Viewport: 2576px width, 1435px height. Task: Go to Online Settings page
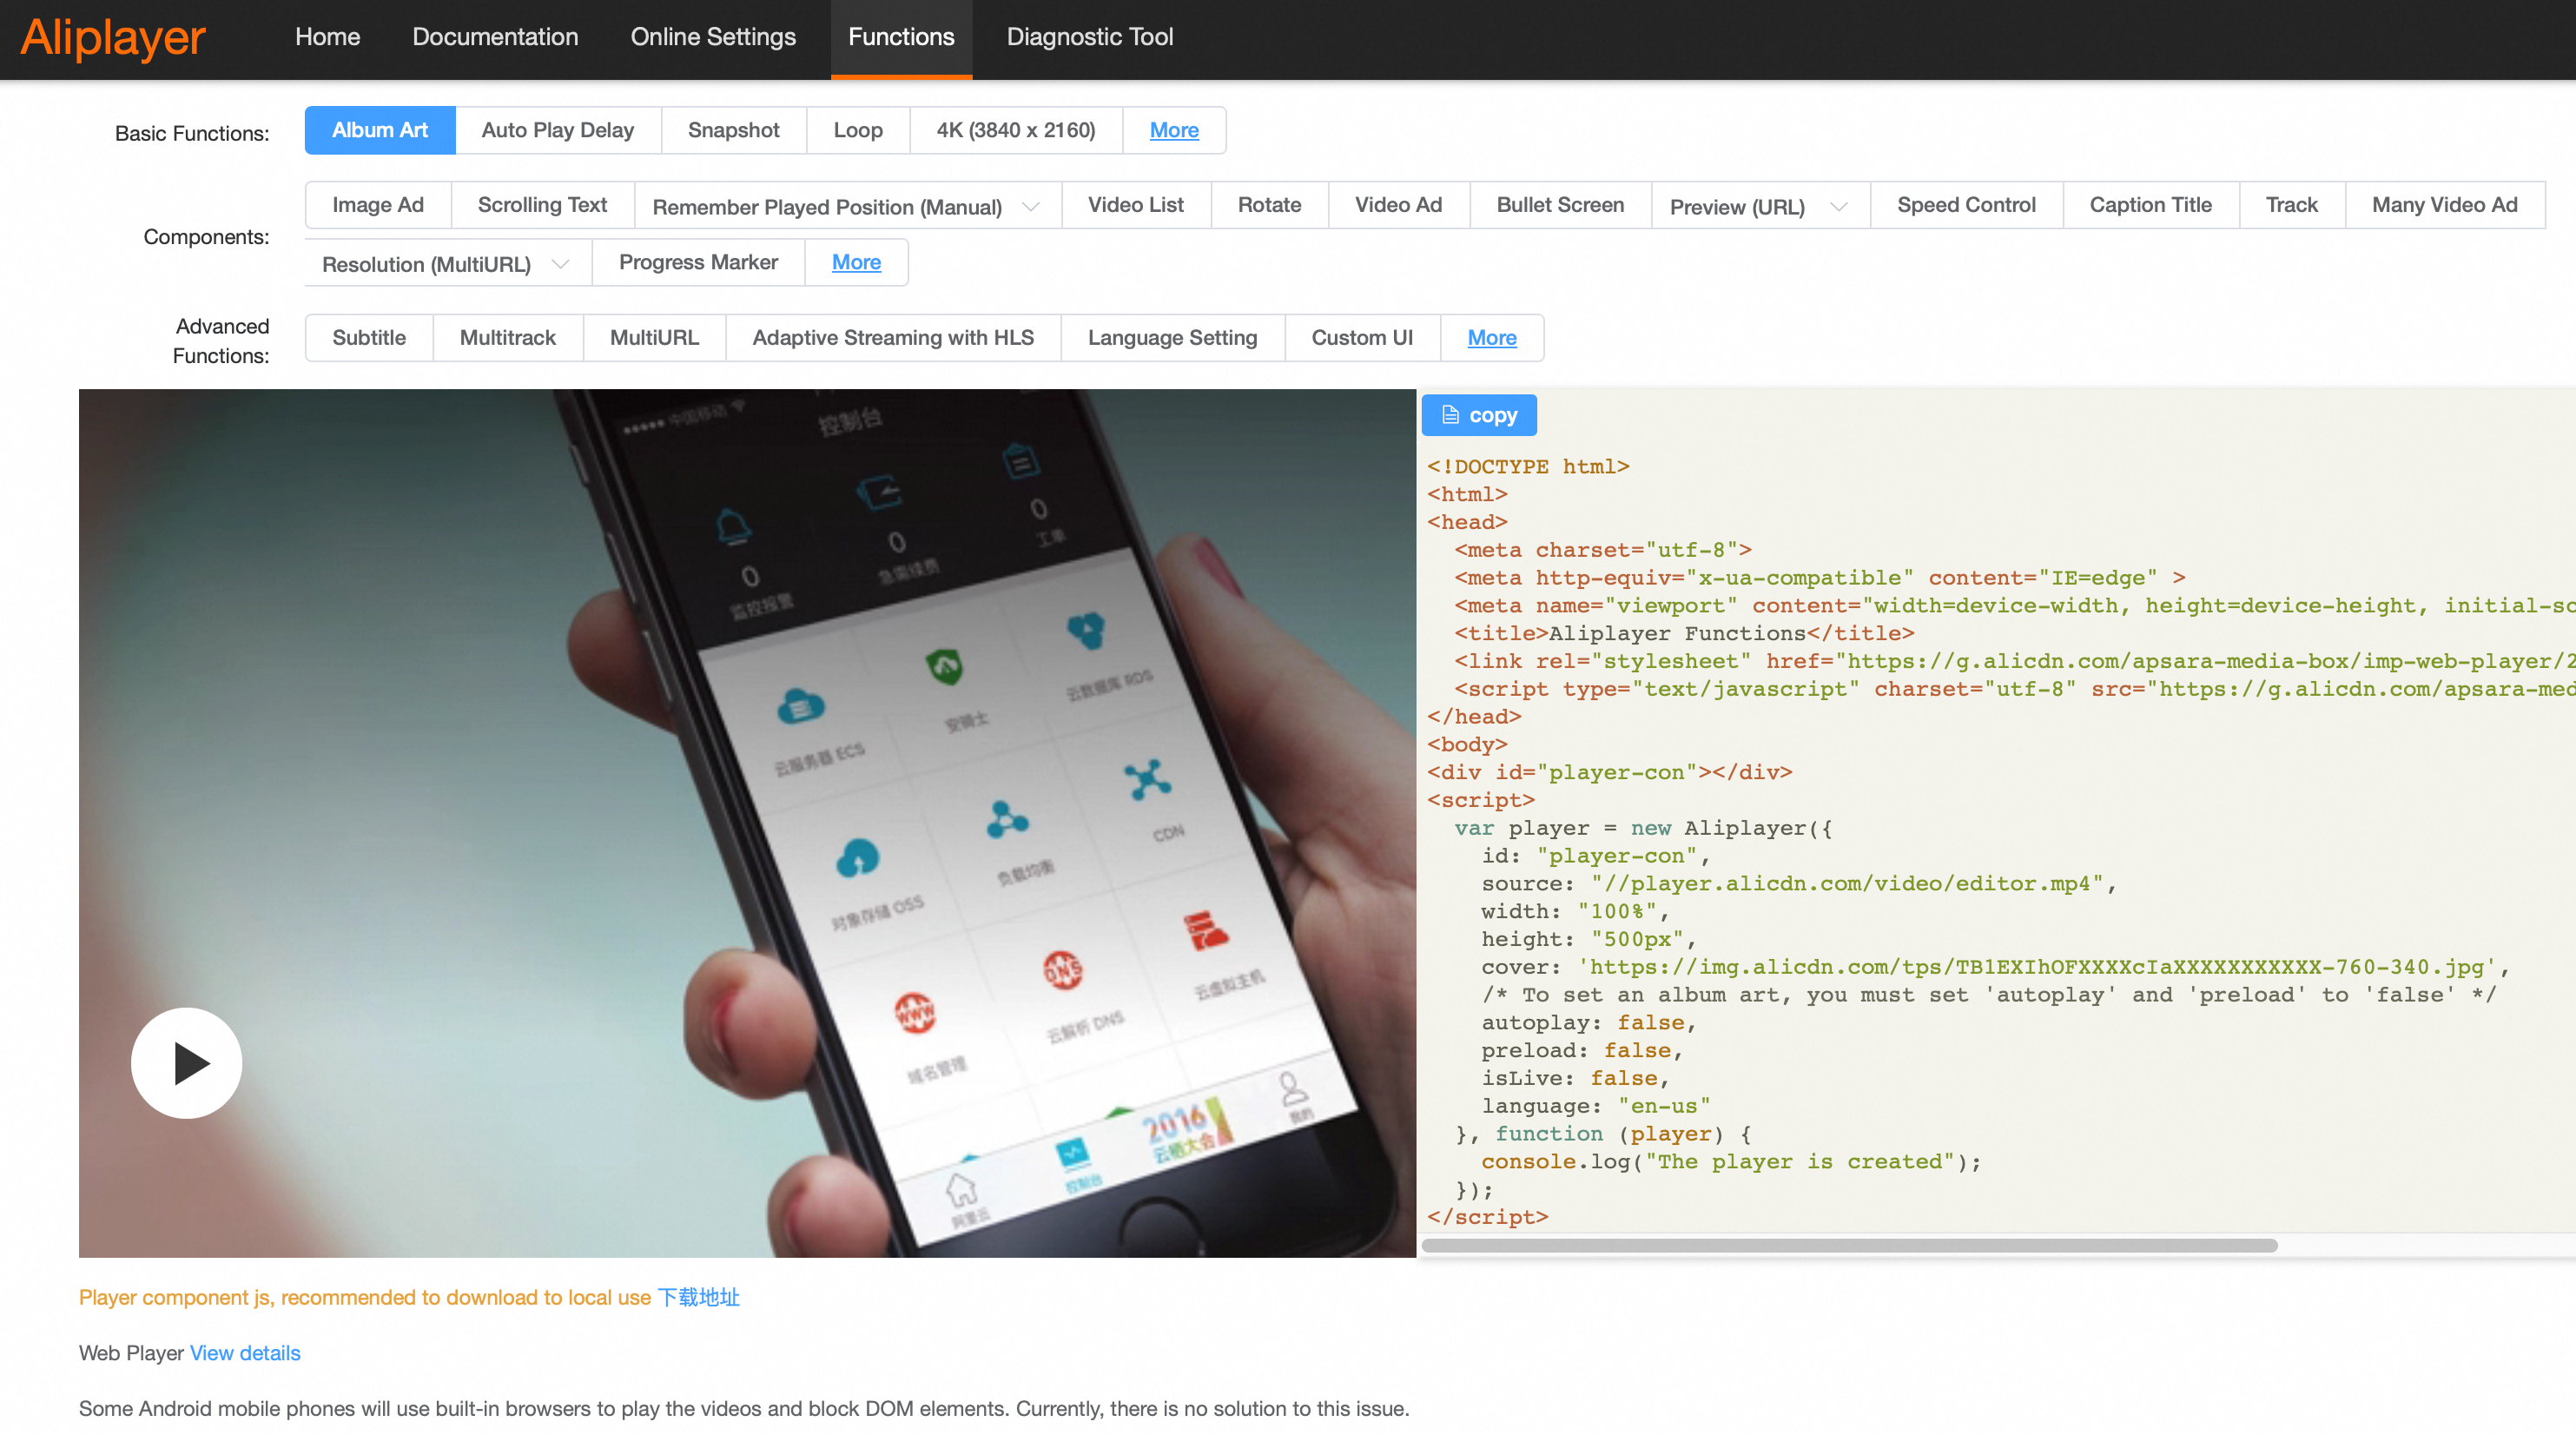(x=712, y=37)
